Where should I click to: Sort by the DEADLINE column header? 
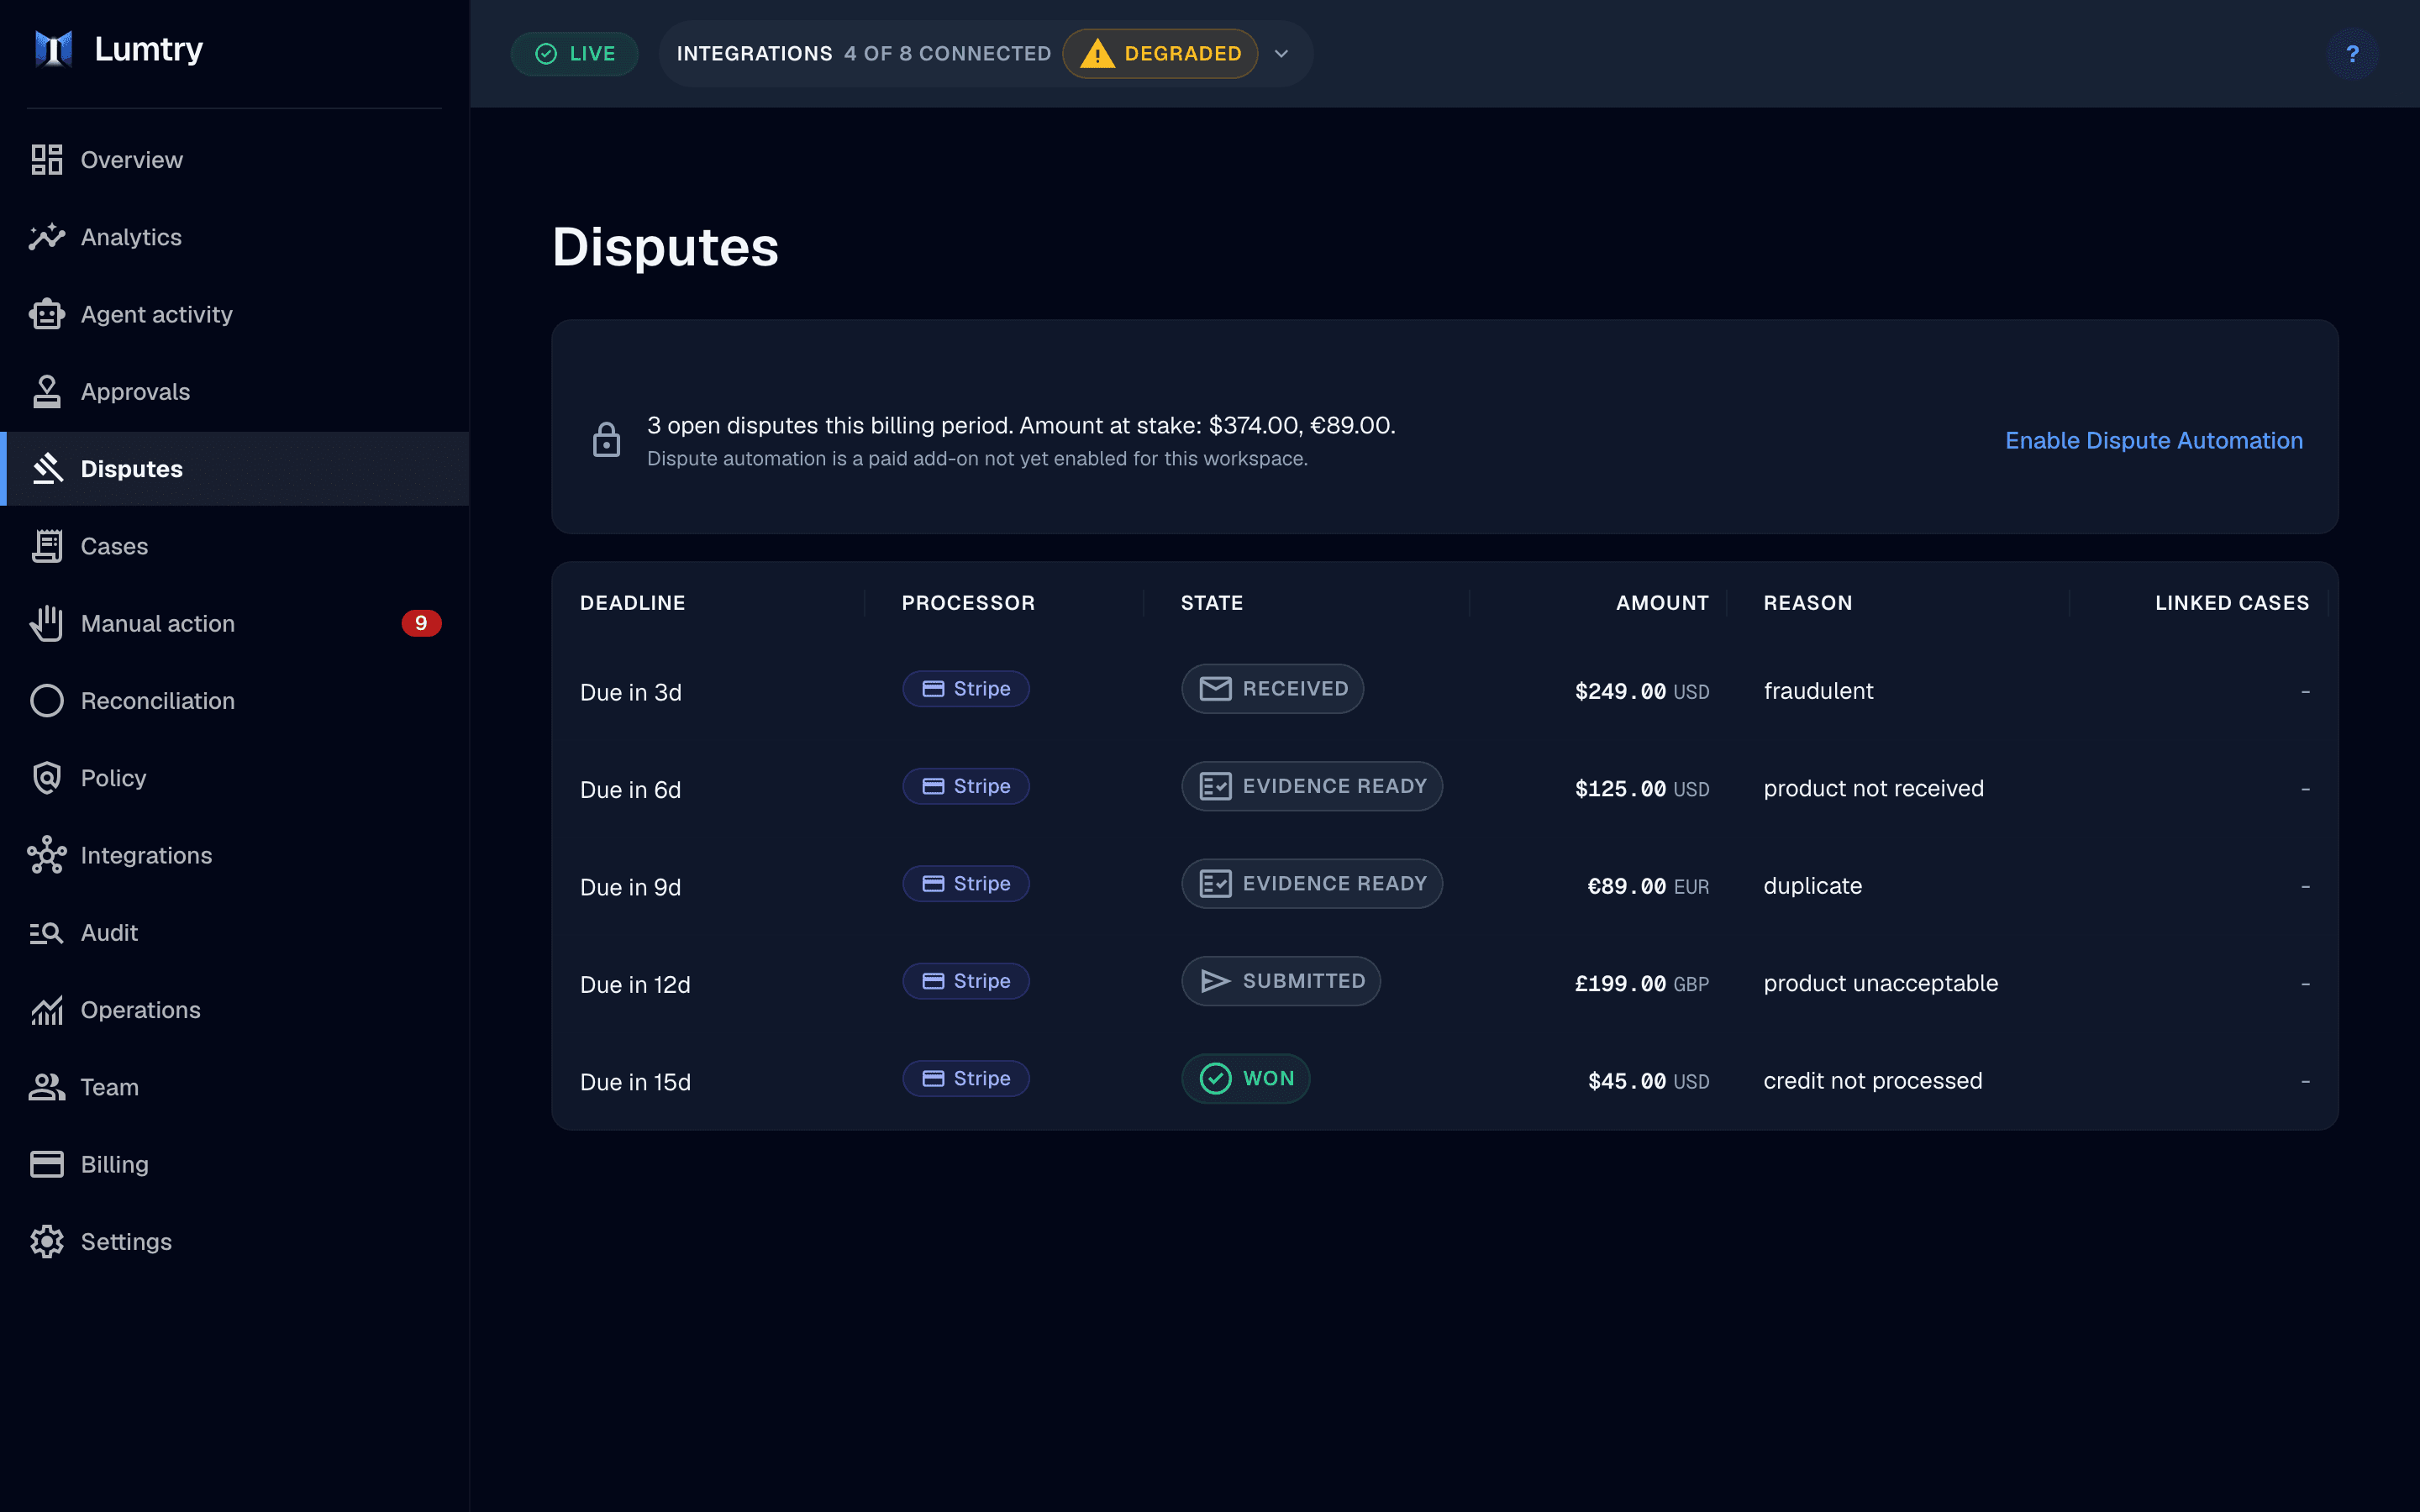click(x=633, y=603)
